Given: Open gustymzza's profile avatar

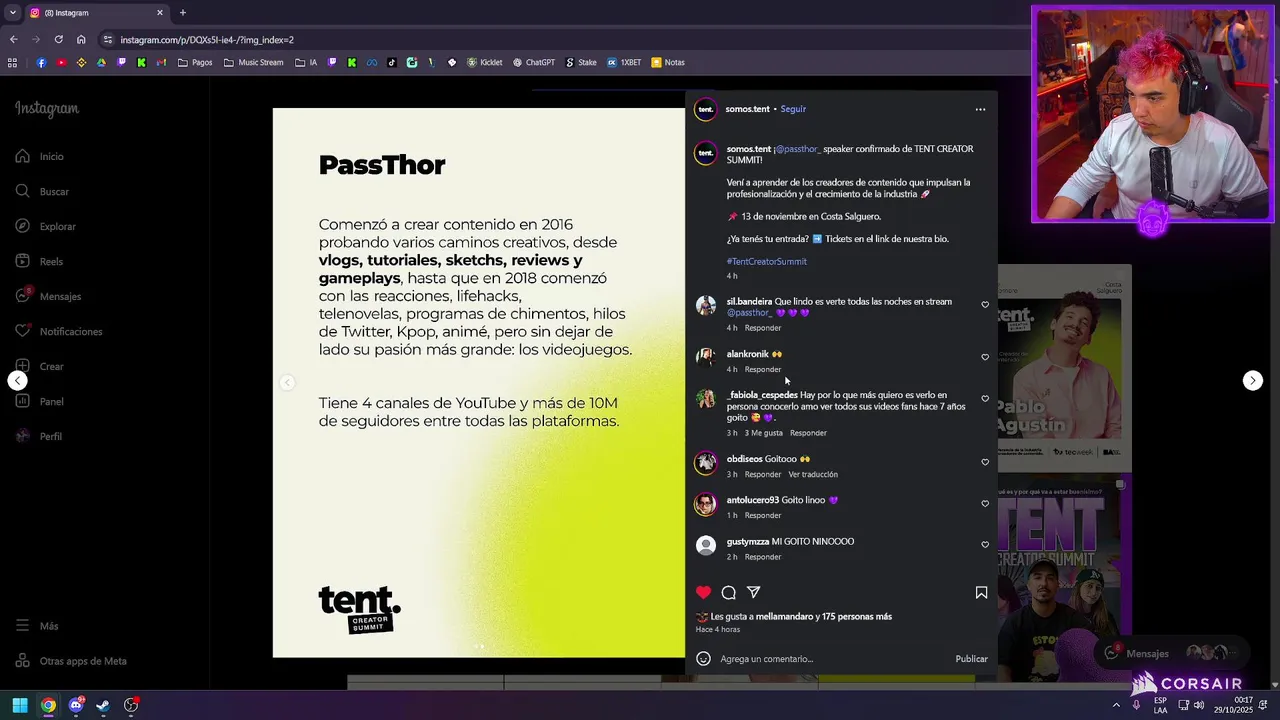Looking at the screenshot, I should pos(706,546).
